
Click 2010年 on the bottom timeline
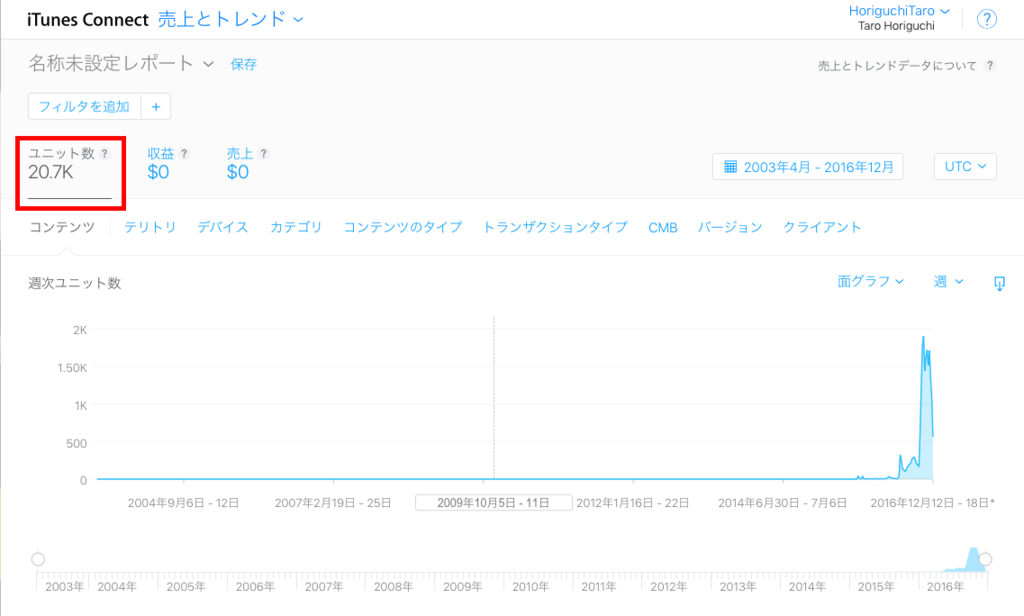tap(530, 587)
